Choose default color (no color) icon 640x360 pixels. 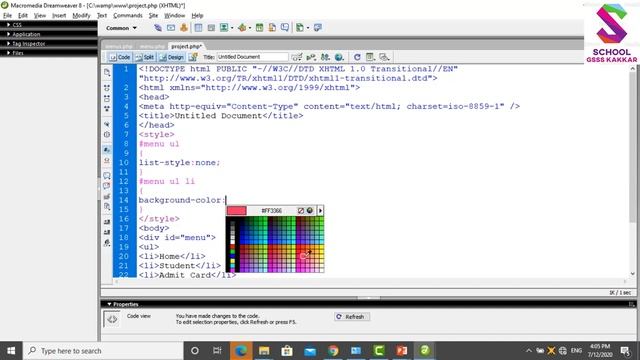click(x=301, y=211)
